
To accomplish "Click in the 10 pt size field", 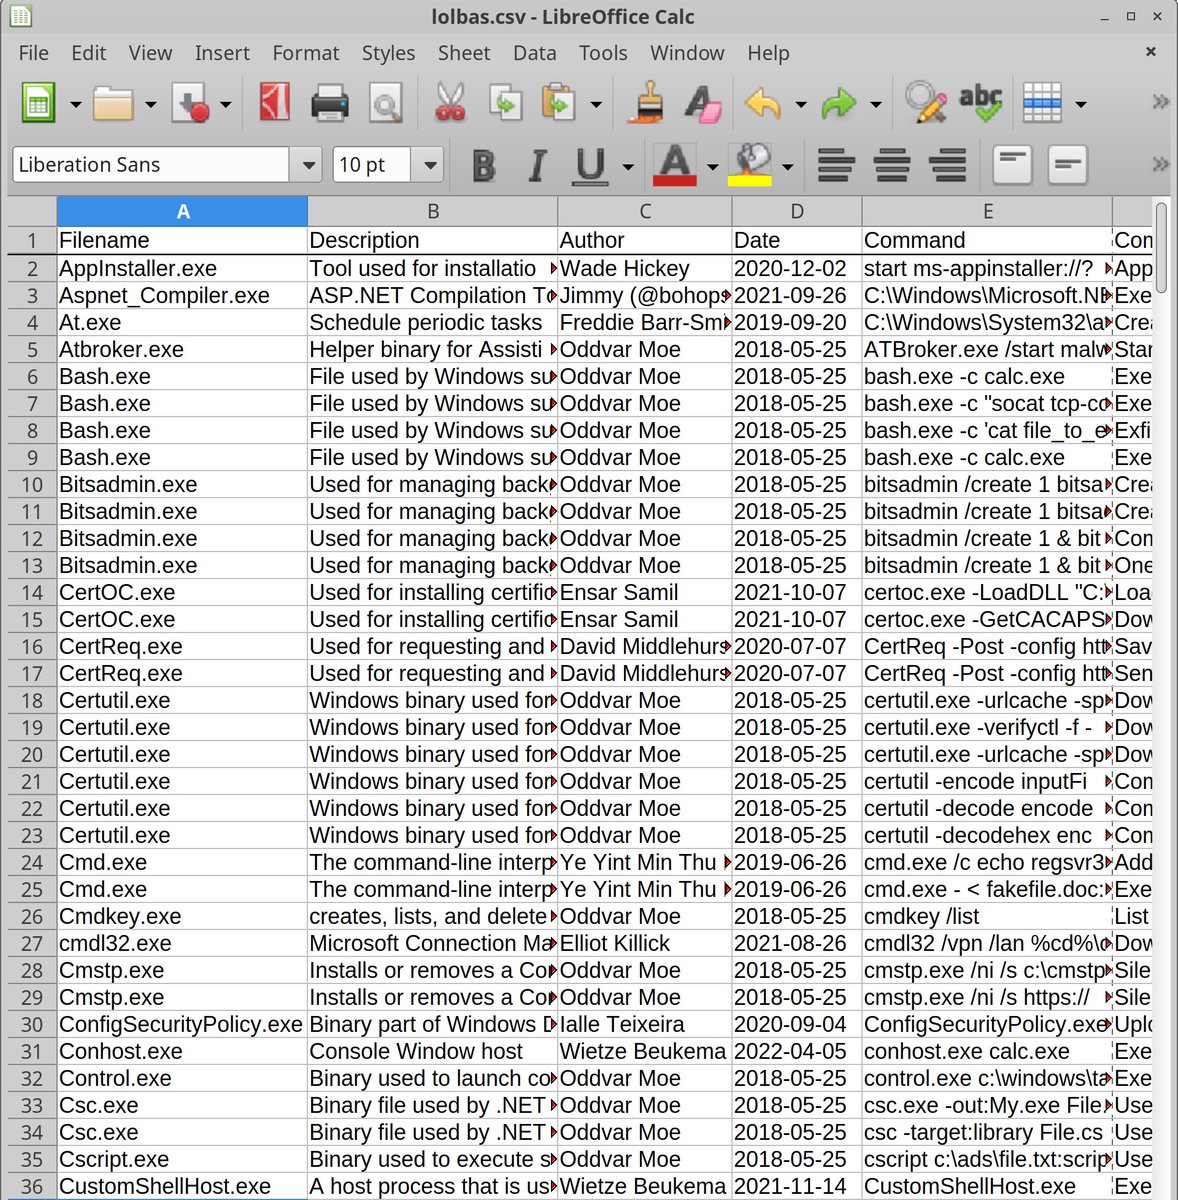I will (x=372, y=165).
